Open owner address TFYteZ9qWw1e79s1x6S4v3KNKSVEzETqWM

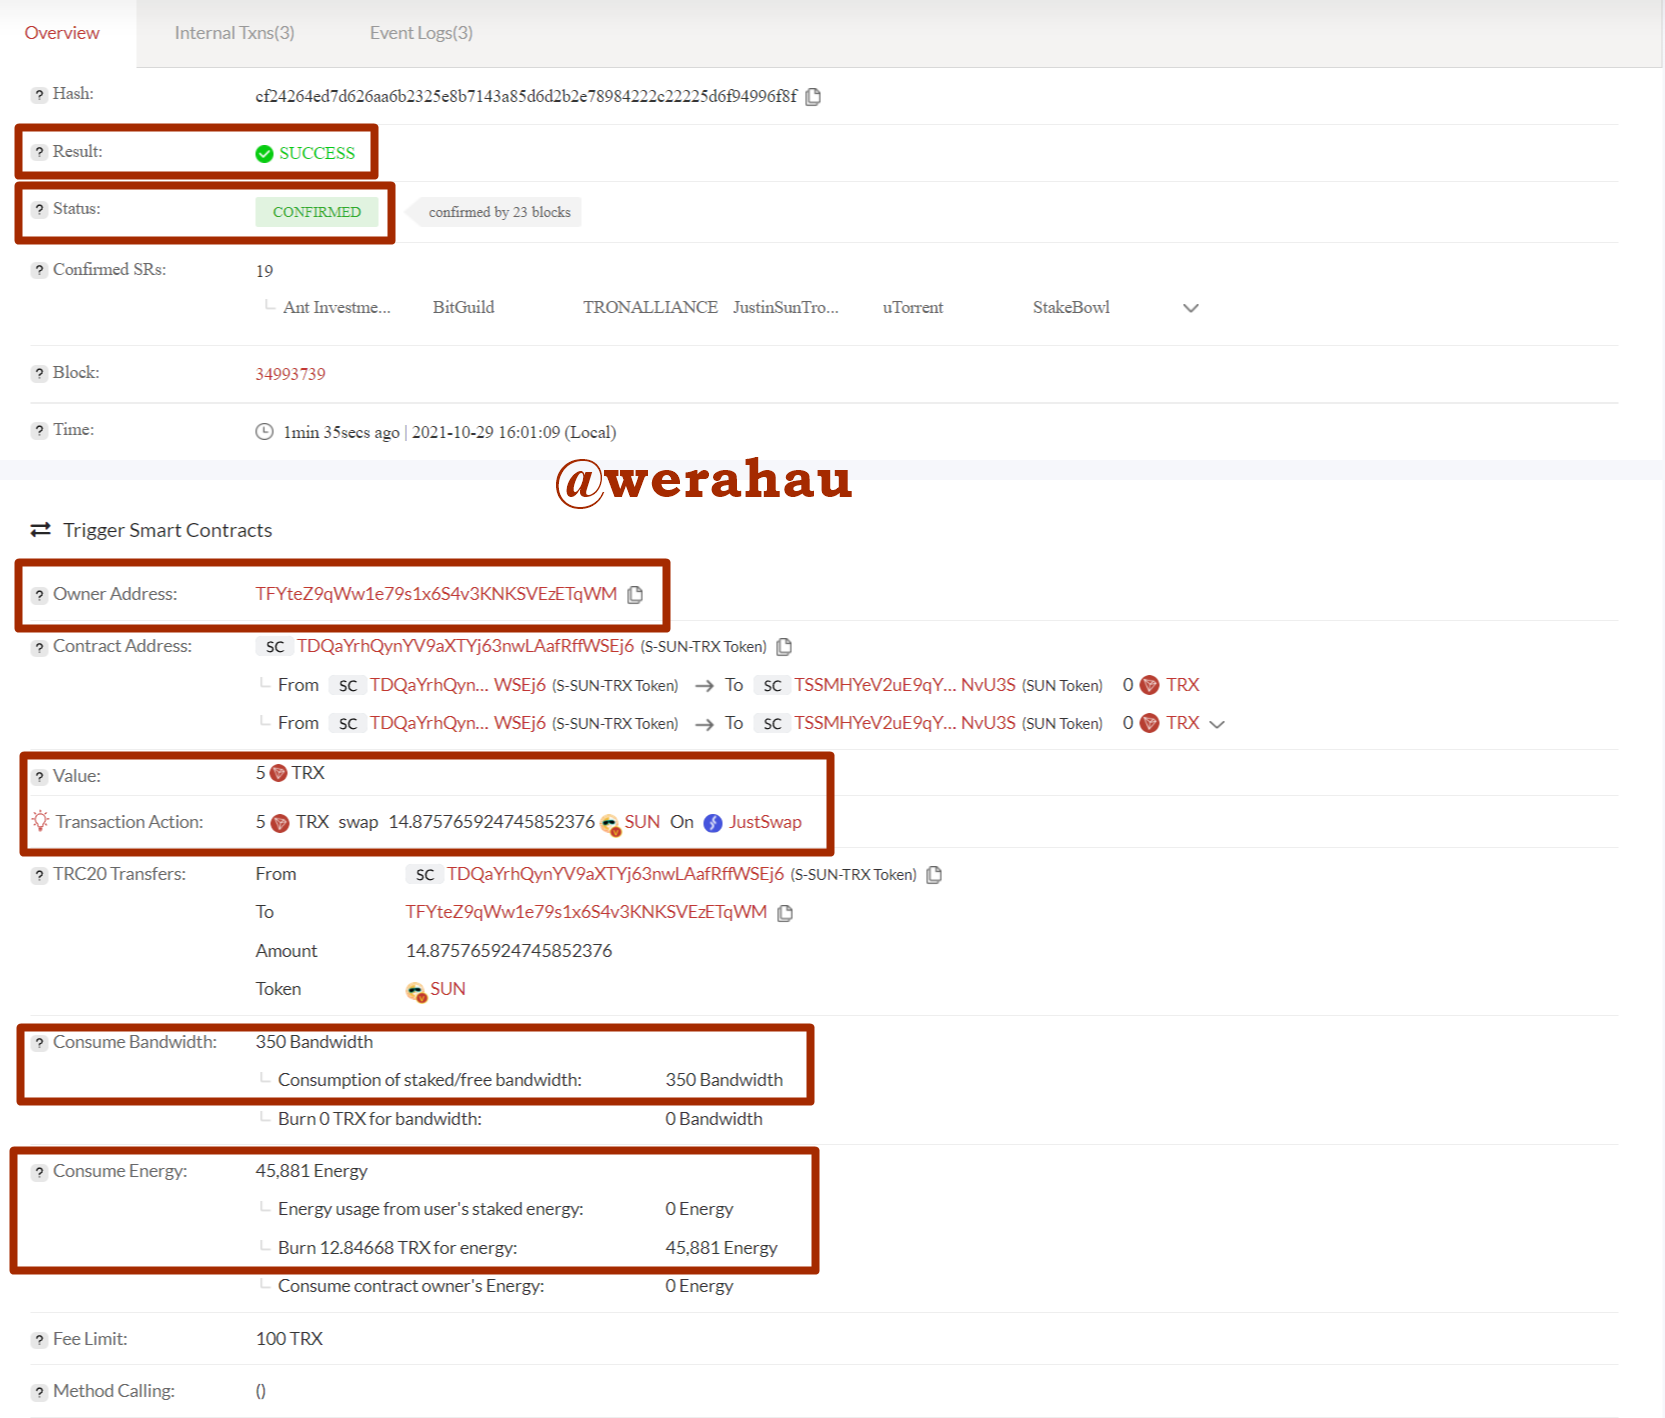click(x=436, y=594)
